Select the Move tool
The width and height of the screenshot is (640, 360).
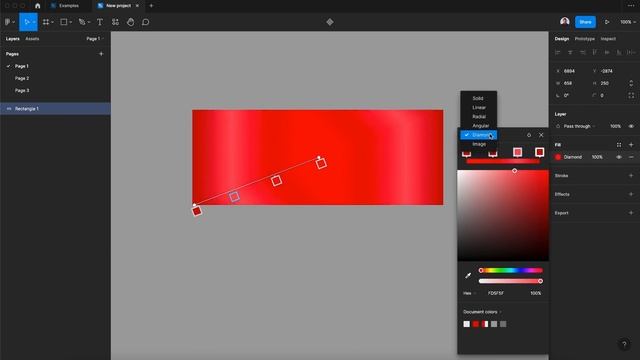coord(26,22)
